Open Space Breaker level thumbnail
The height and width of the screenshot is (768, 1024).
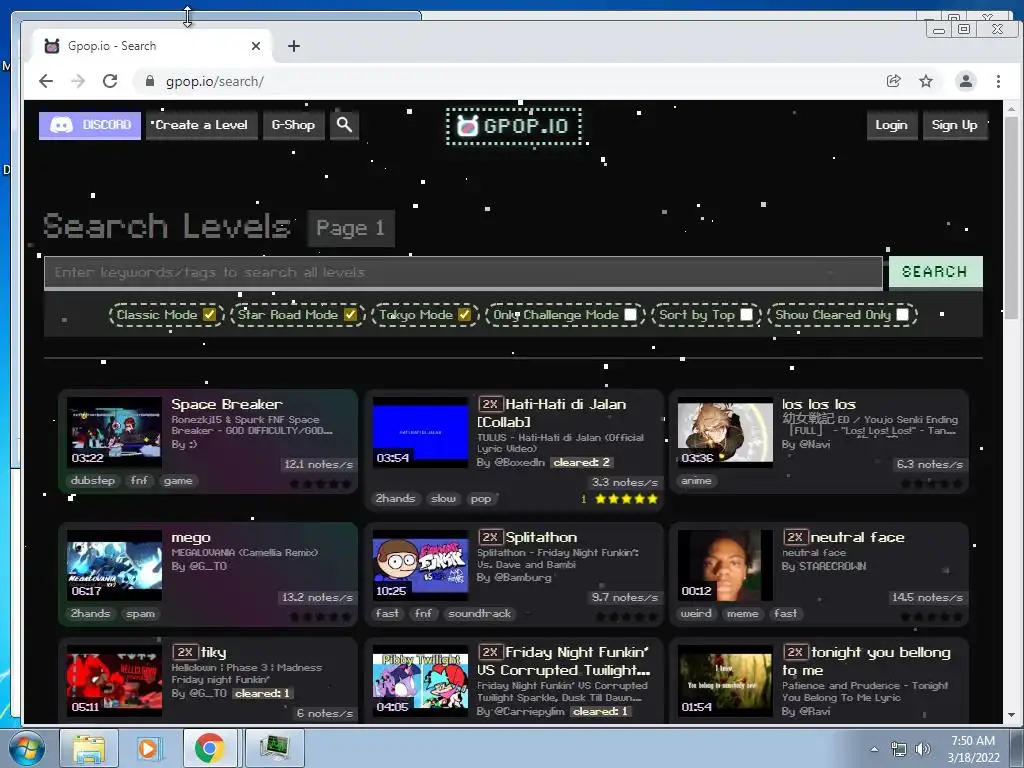[114, 432]
